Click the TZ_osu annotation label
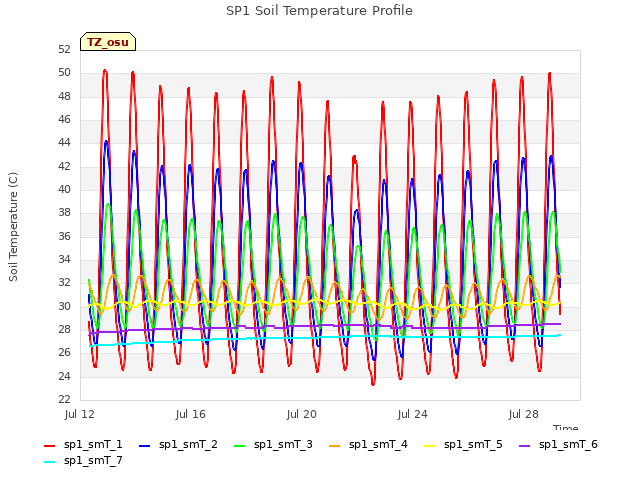Screen dimensions: 640x480 [x=108, y=42]
